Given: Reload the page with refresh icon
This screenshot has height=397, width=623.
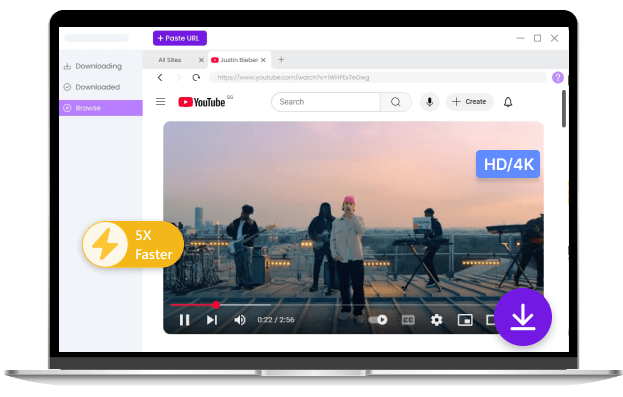Looking at the screenshot, I should (x=196, y=77).
